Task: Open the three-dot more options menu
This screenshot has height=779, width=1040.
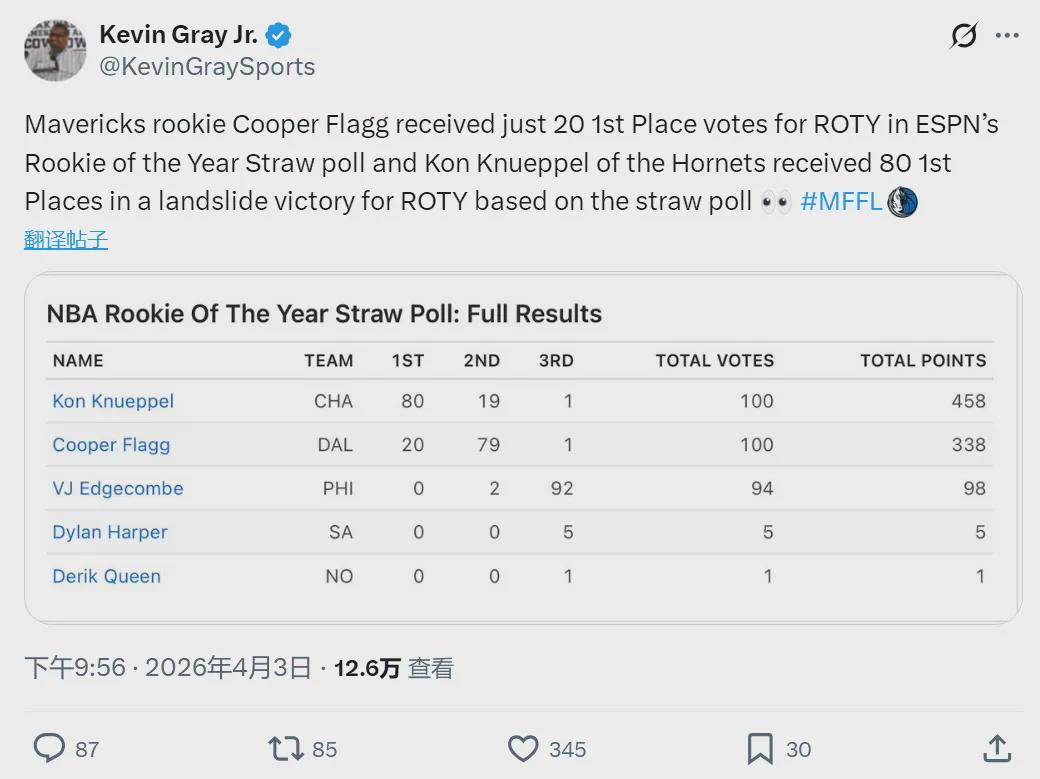Action: tap(1007, 36)
